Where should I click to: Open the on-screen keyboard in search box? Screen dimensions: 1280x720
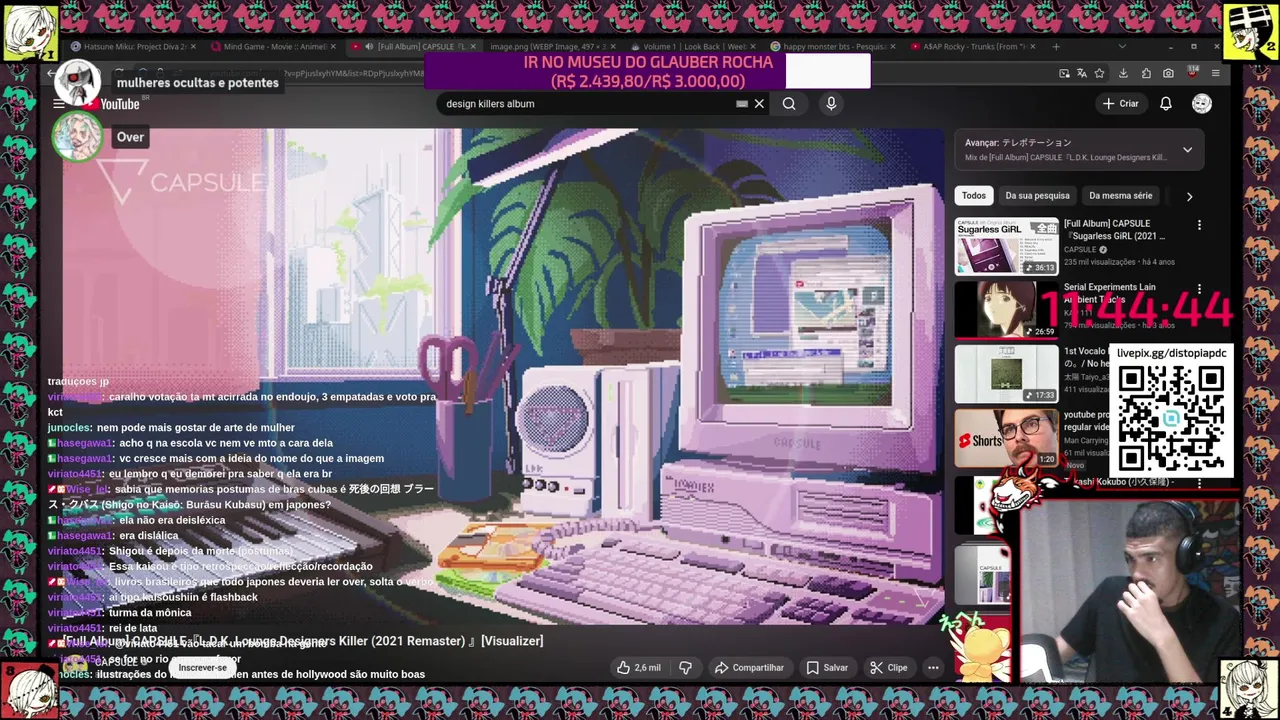[x=742, y=104]
